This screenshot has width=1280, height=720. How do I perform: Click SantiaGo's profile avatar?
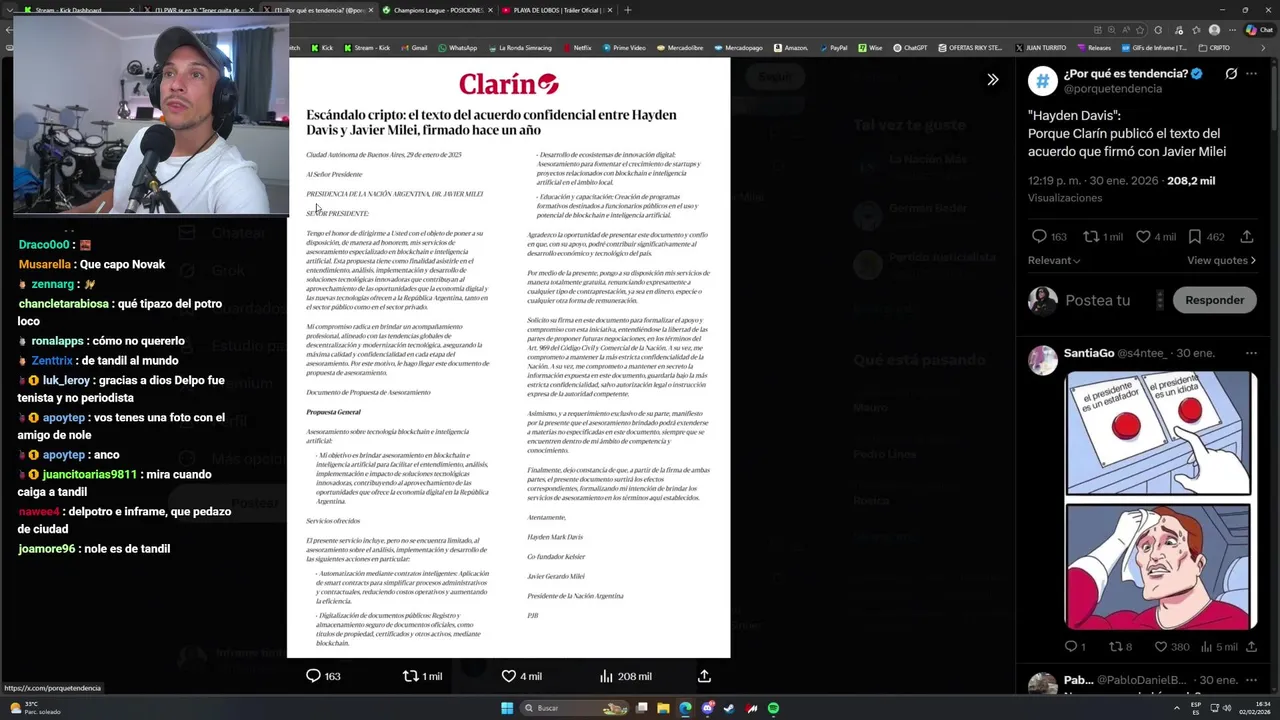click(x=1043, y=360)
